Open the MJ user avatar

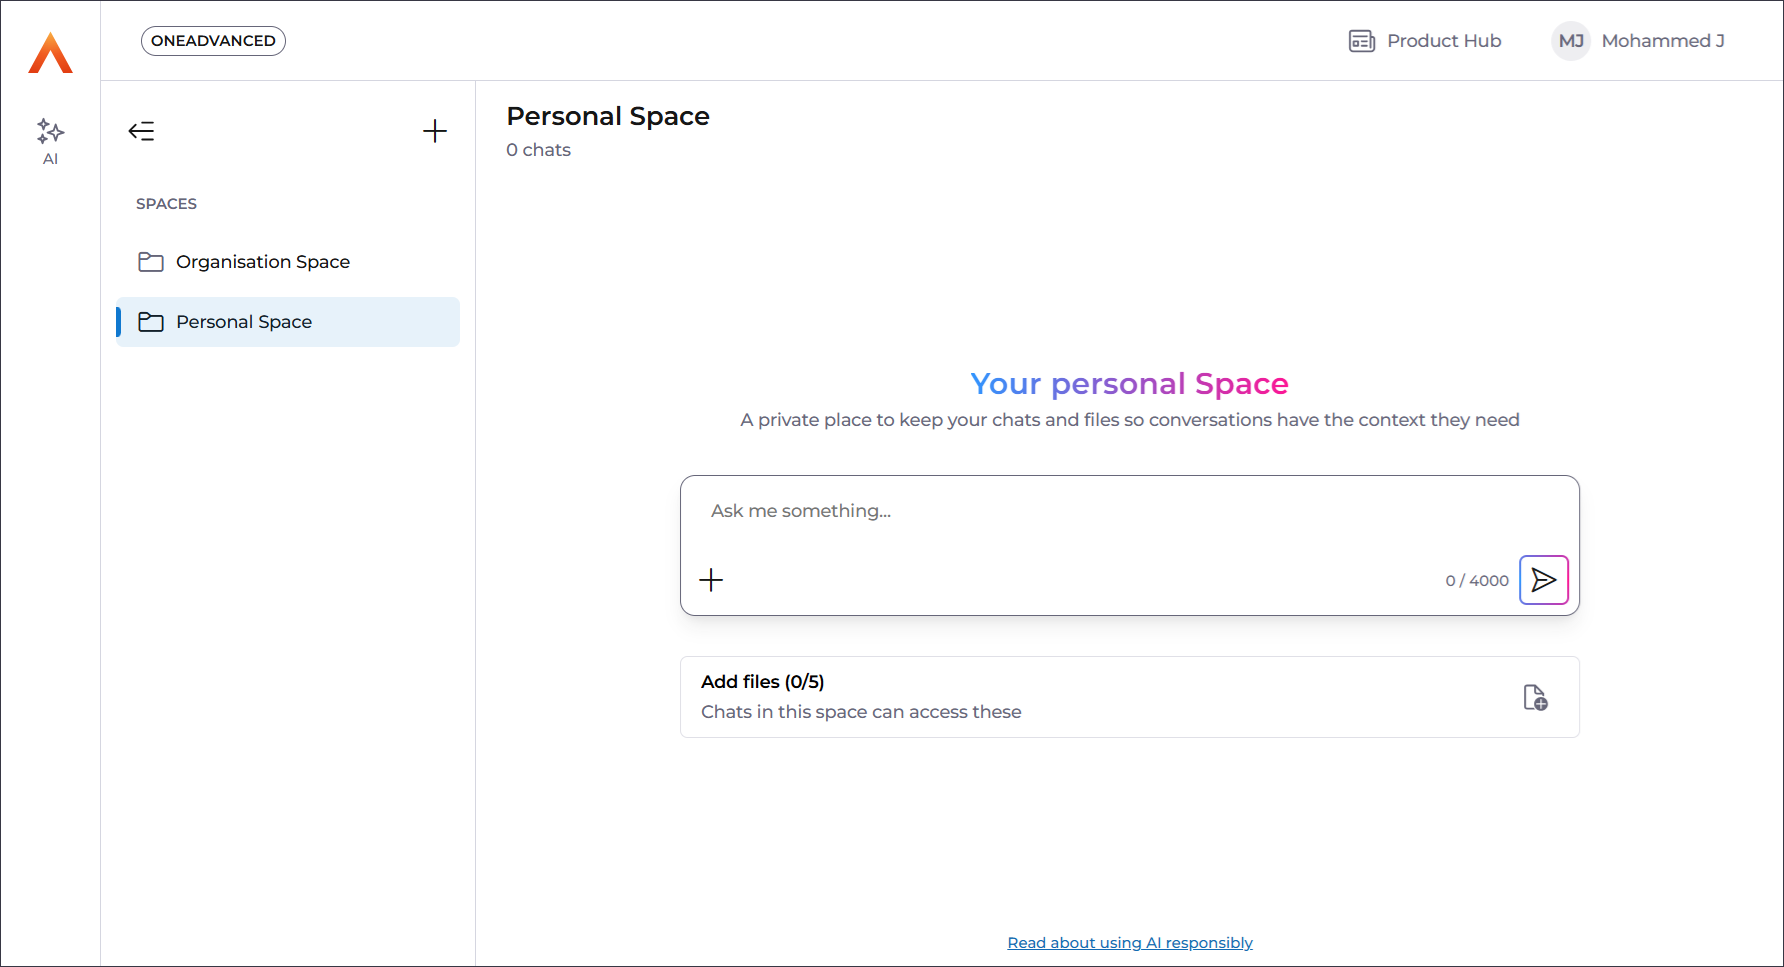coord(1571,41)
